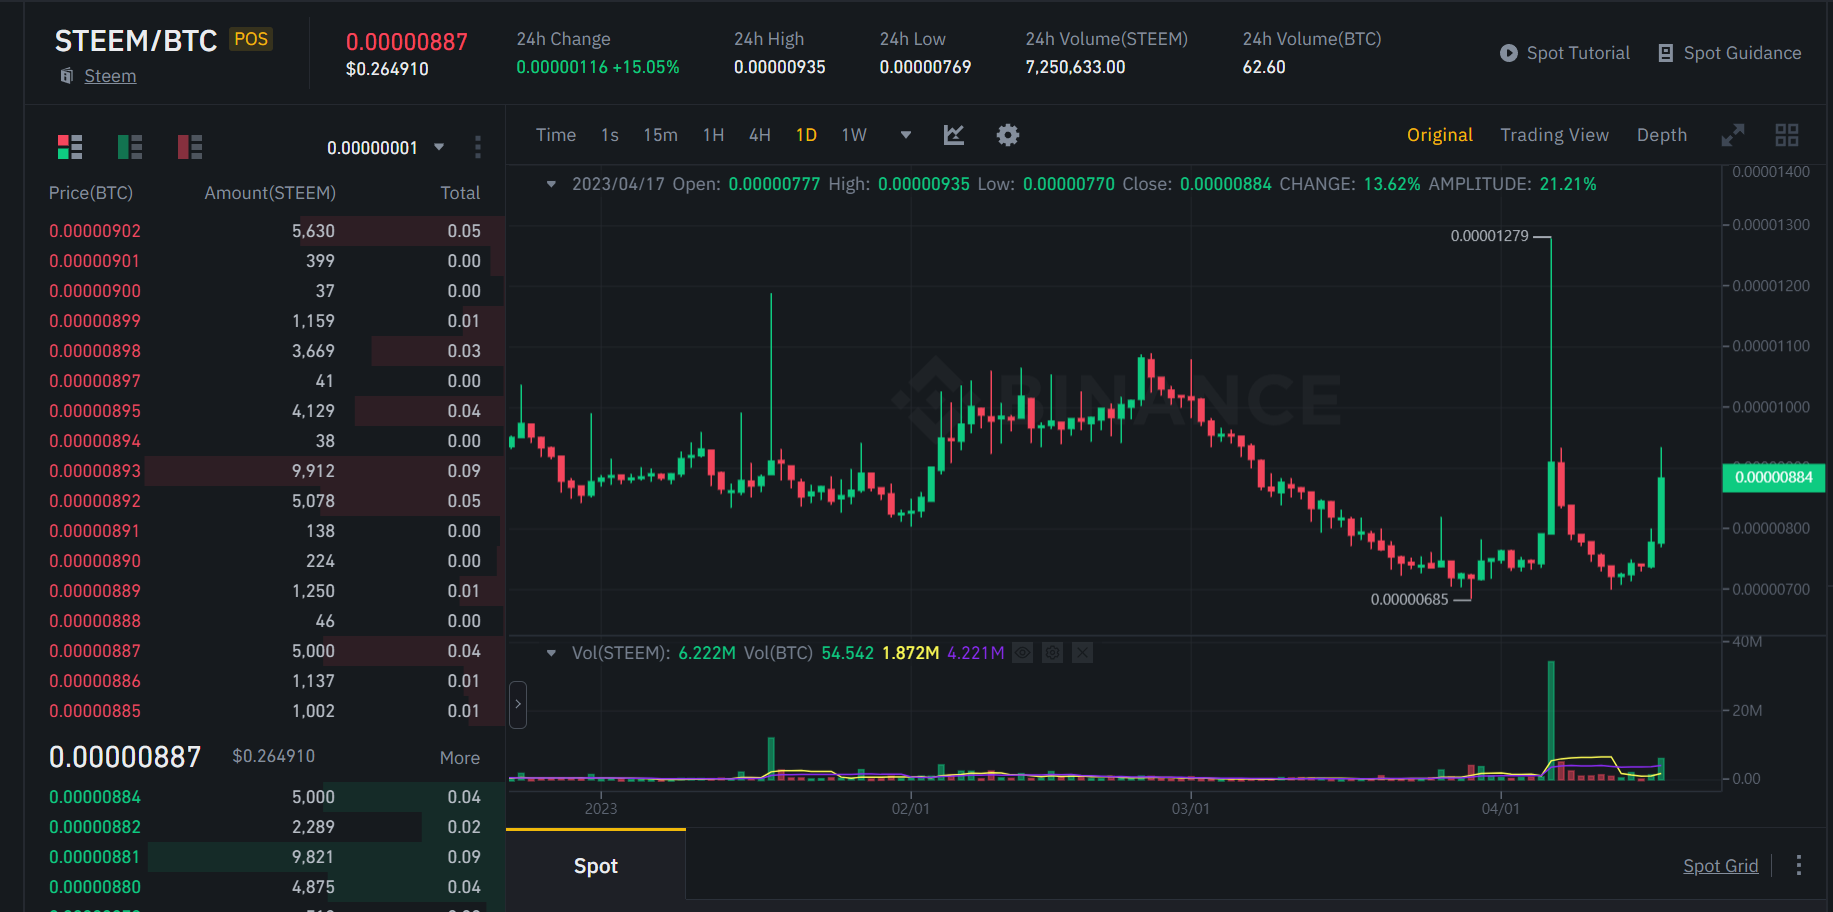Viewport: 1833px width, 912px height.
Task: Open chart settings gear
Action: tap(1008, 135)
